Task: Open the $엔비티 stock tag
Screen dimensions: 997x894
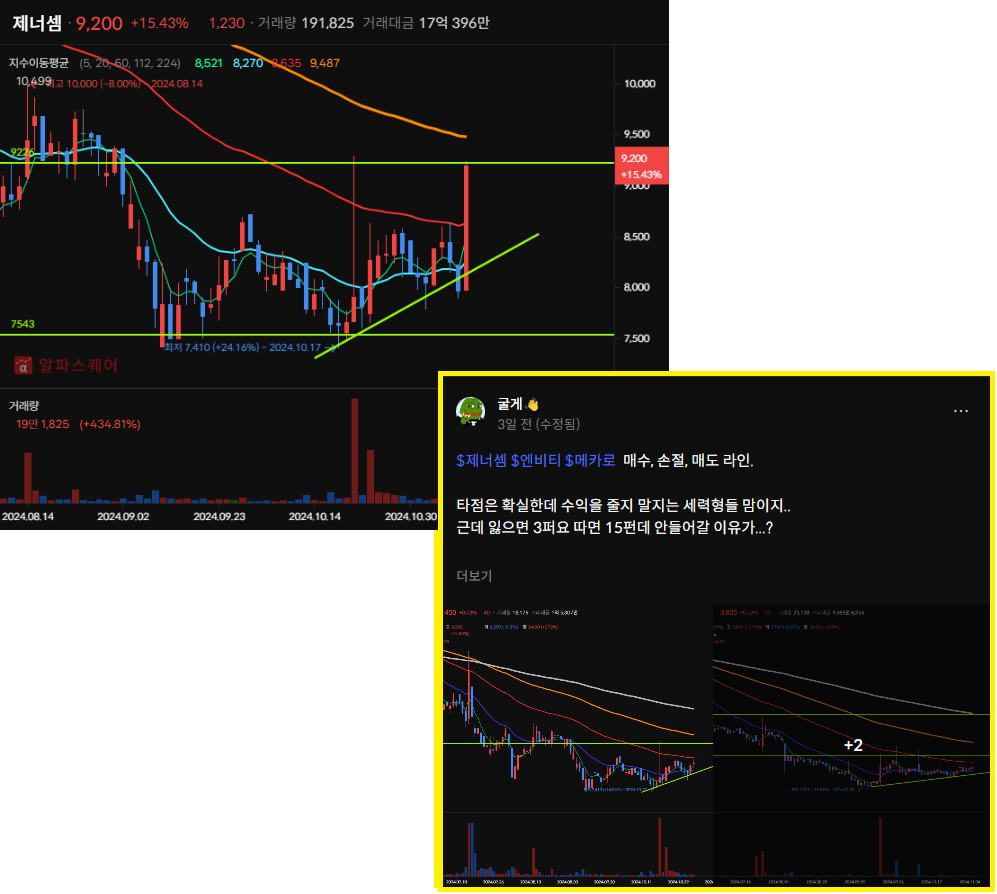Action: (536, 460)
